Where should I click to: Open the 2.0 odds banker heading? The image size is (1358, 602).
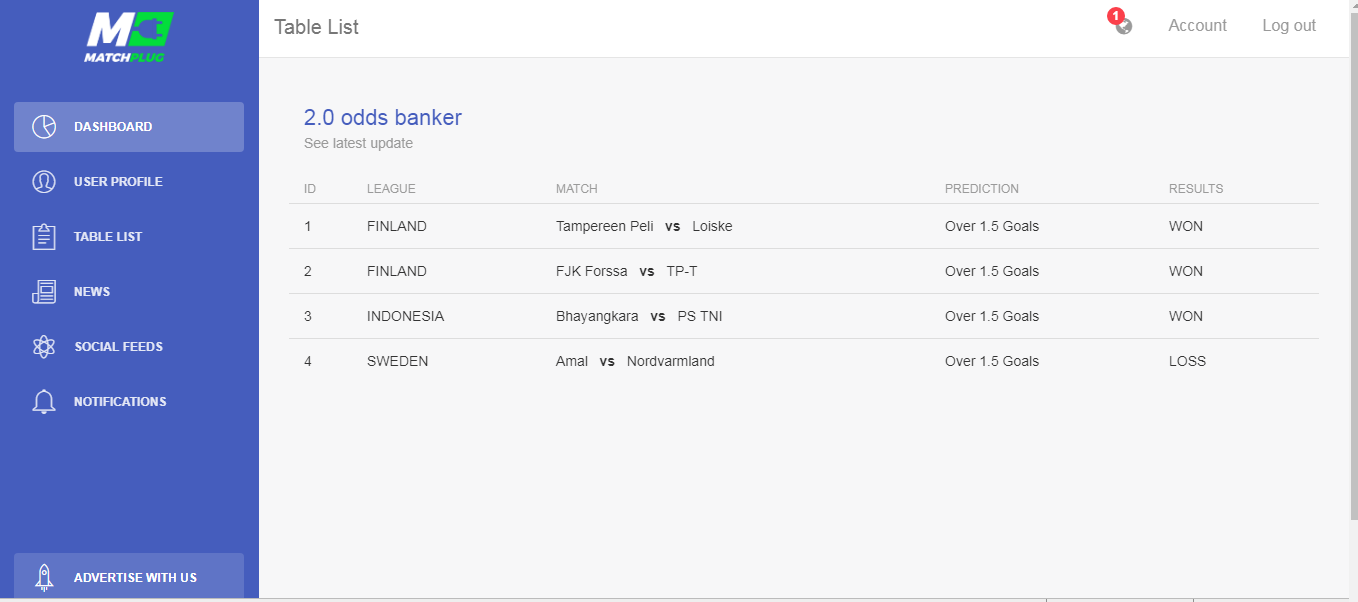[383, 118]
